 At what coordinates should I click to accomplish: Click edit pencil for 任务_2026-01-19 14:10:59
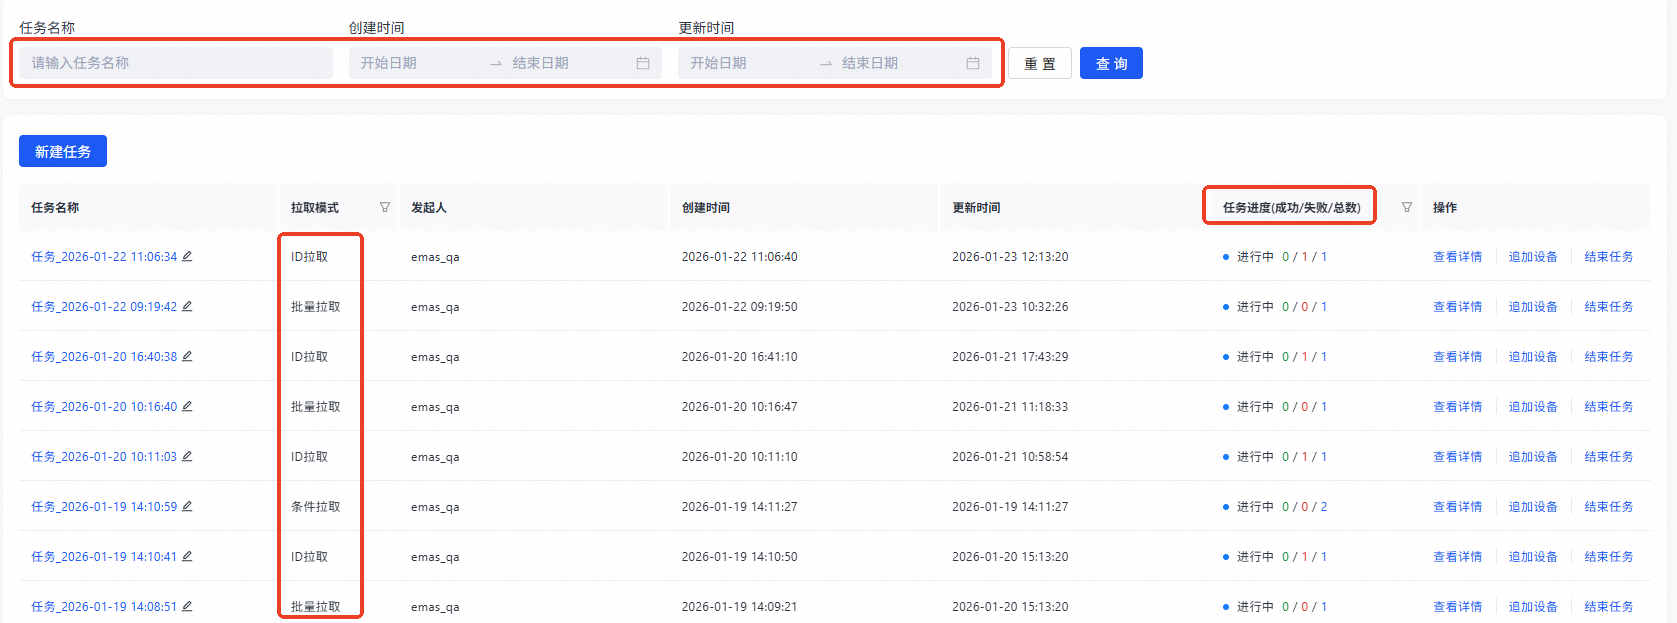(x=187, y=506)
